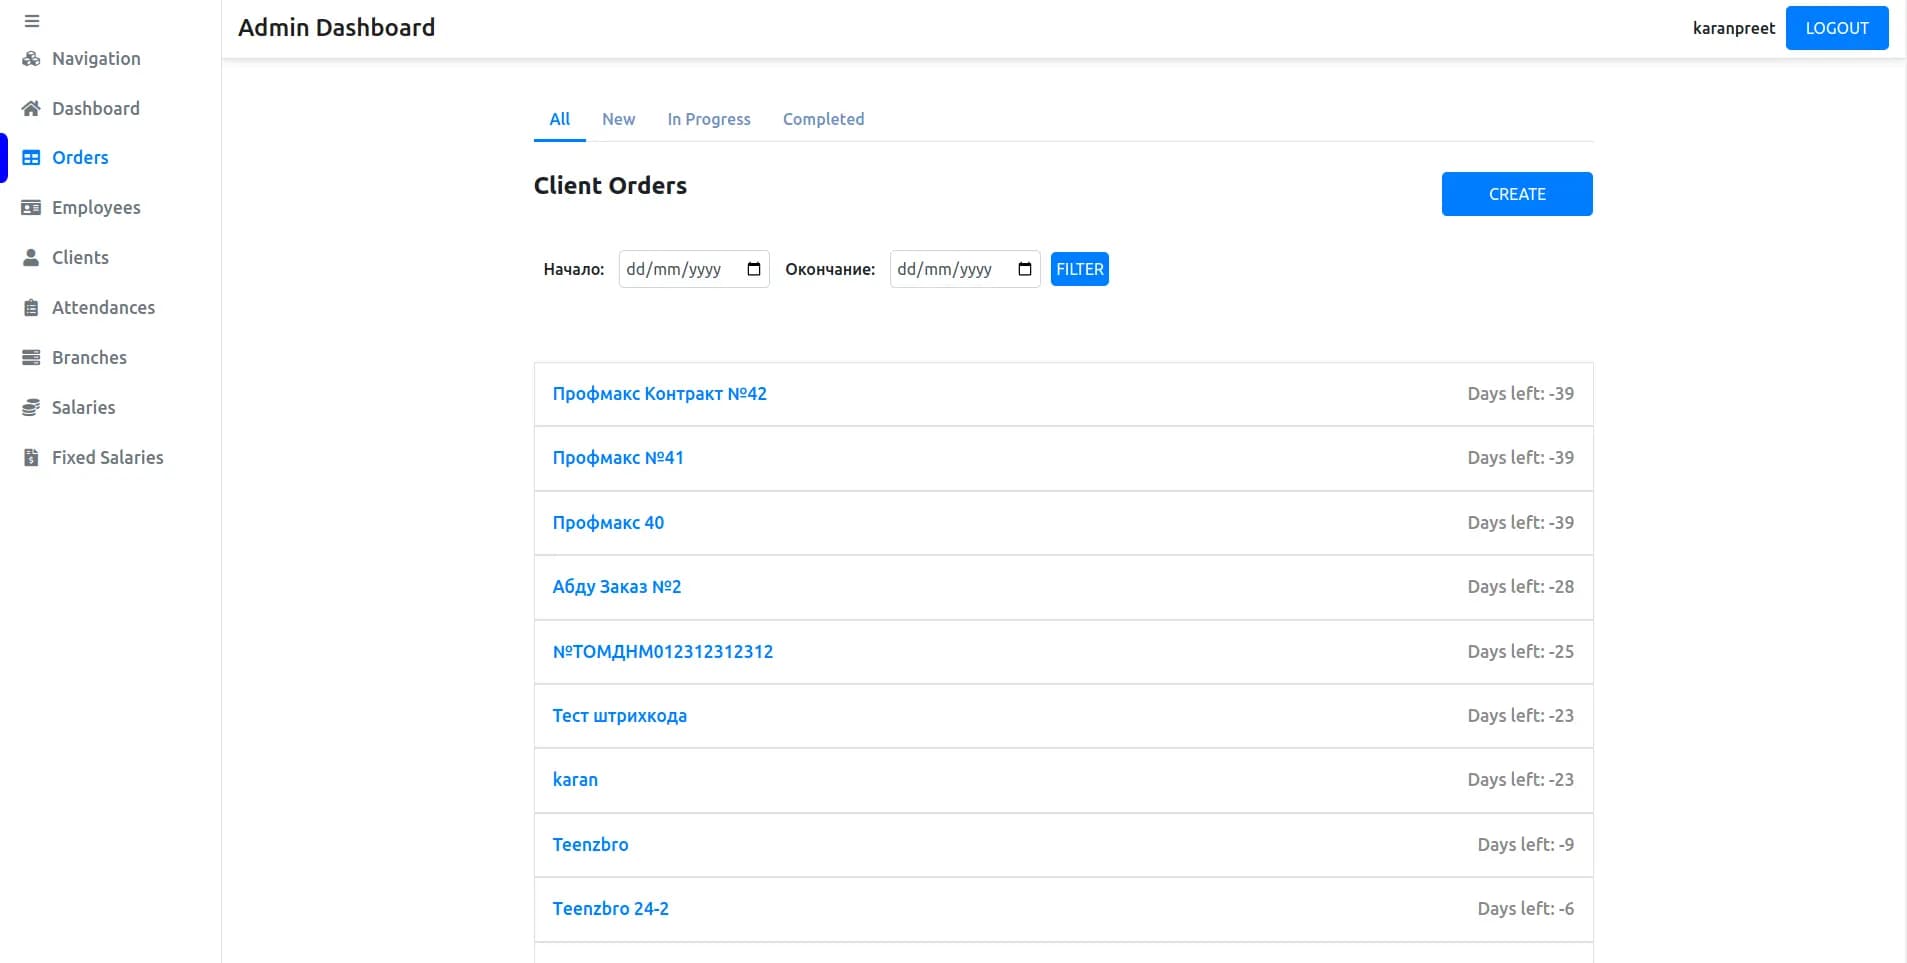The image size is (1907, 963).
Task: Open order Профмакс Контракт №42
Action: 660,394
